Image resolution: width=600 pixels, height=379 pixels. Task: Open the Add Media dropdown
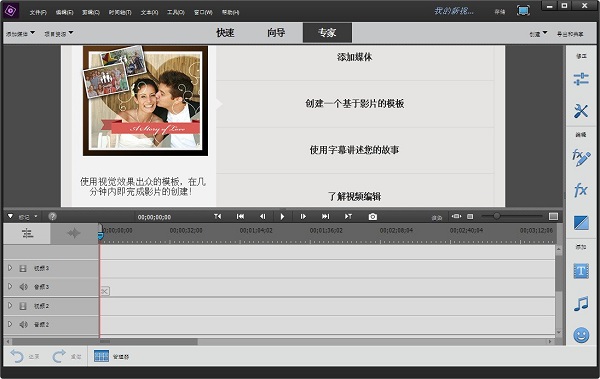tap(20, 34)
